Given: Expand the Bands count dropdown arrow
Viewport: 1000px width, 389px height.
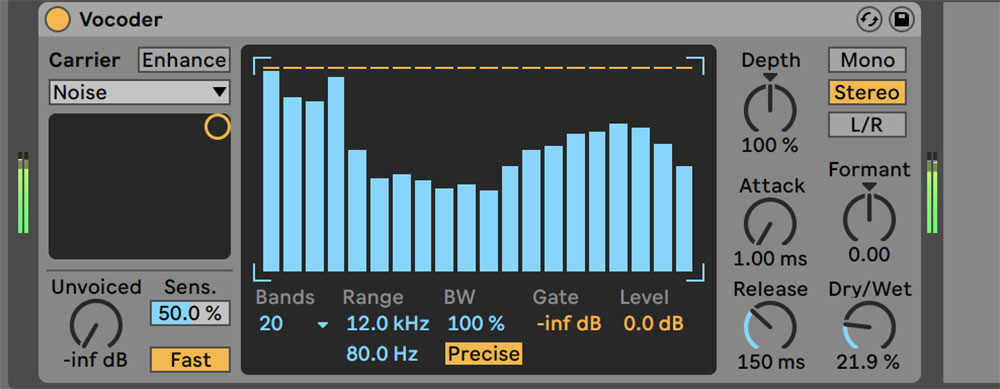Looking at the screenshot, I should 323,325.
